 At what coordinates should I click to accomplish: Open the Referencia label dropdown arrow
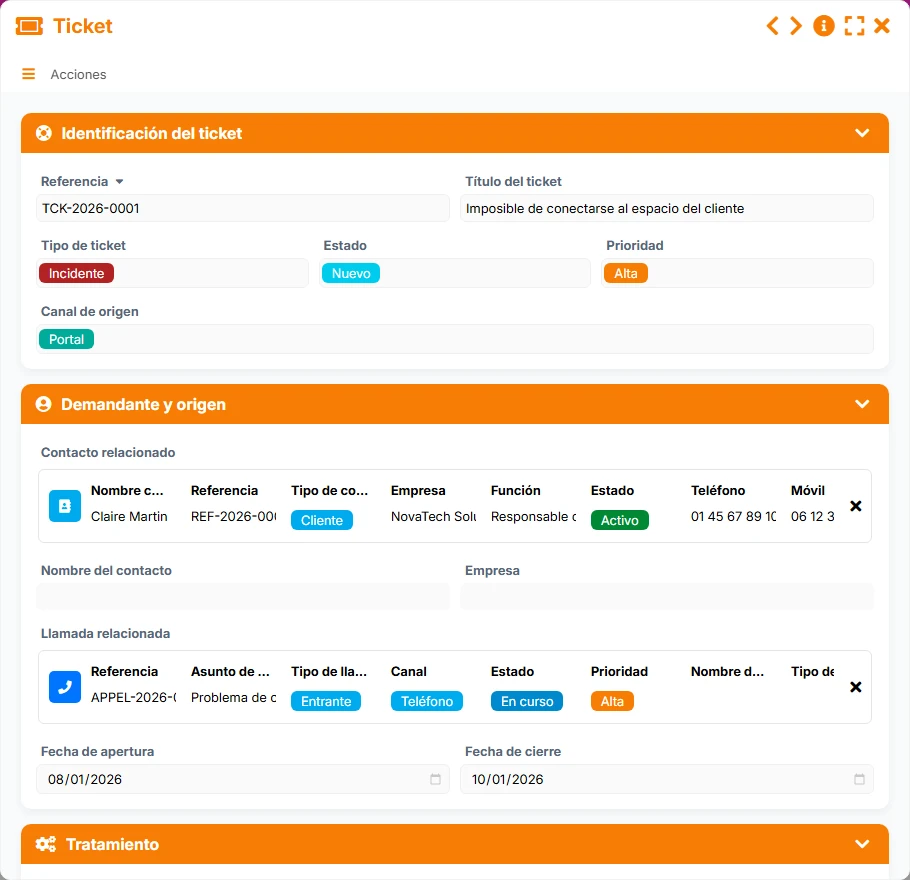click(120, 182)
